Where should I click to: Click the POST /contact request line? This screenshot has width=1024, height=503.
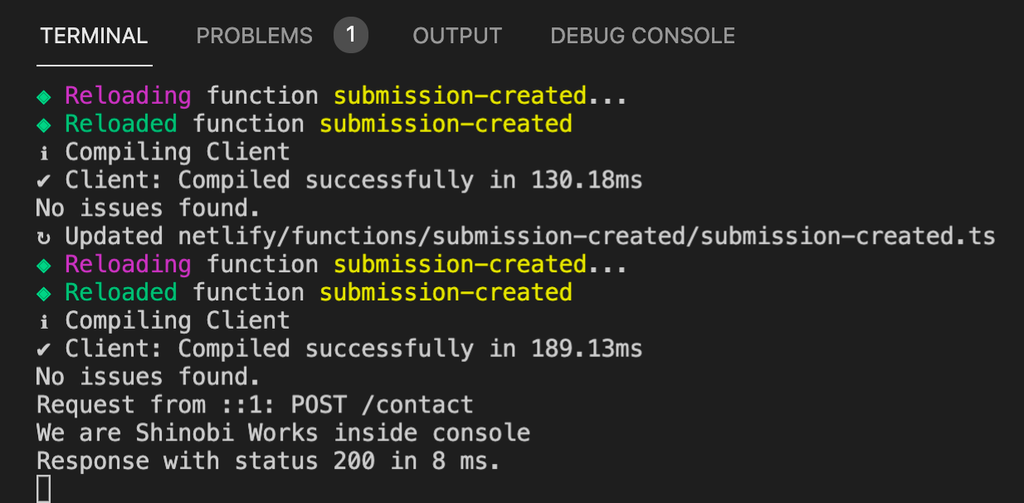[255, 405]
